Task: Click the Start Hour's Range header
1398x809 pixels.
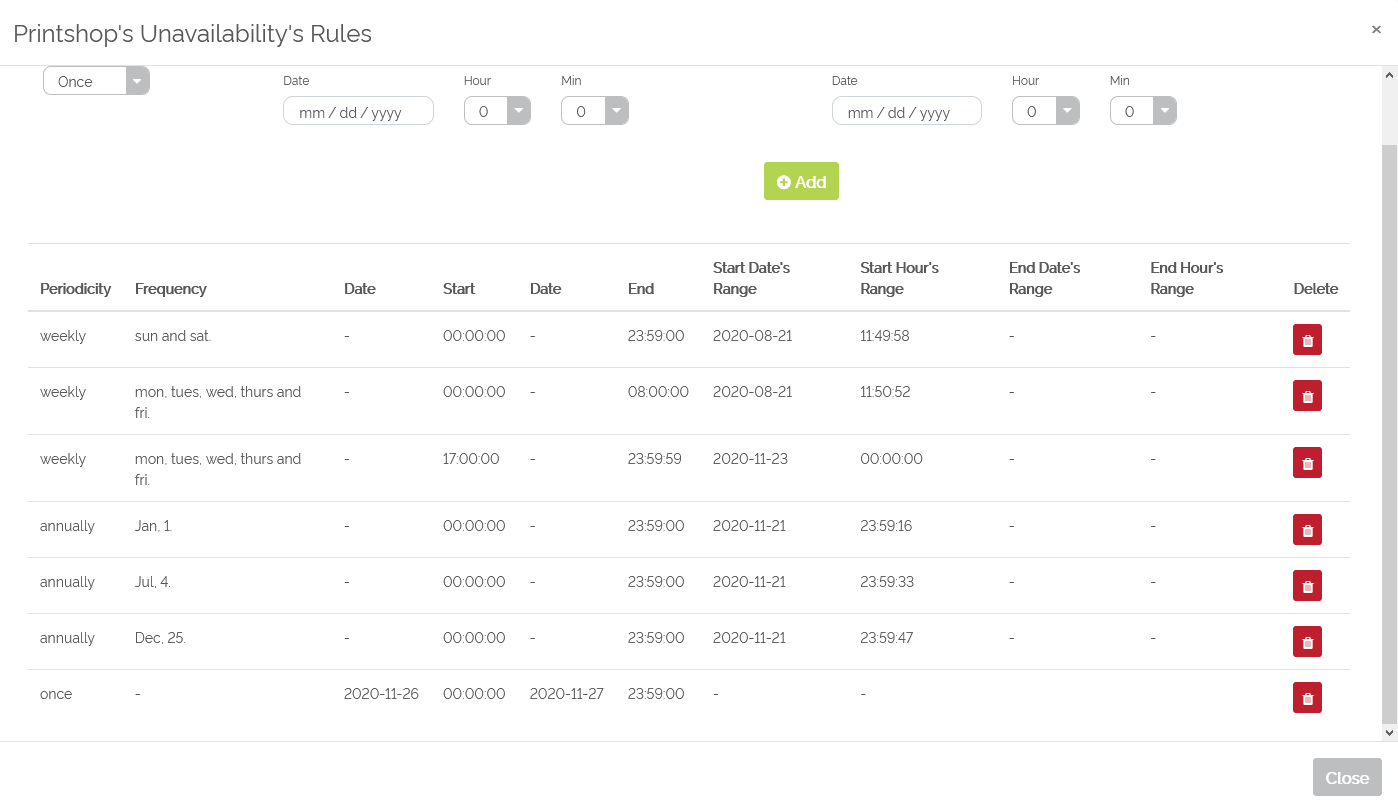Action: 900,278
